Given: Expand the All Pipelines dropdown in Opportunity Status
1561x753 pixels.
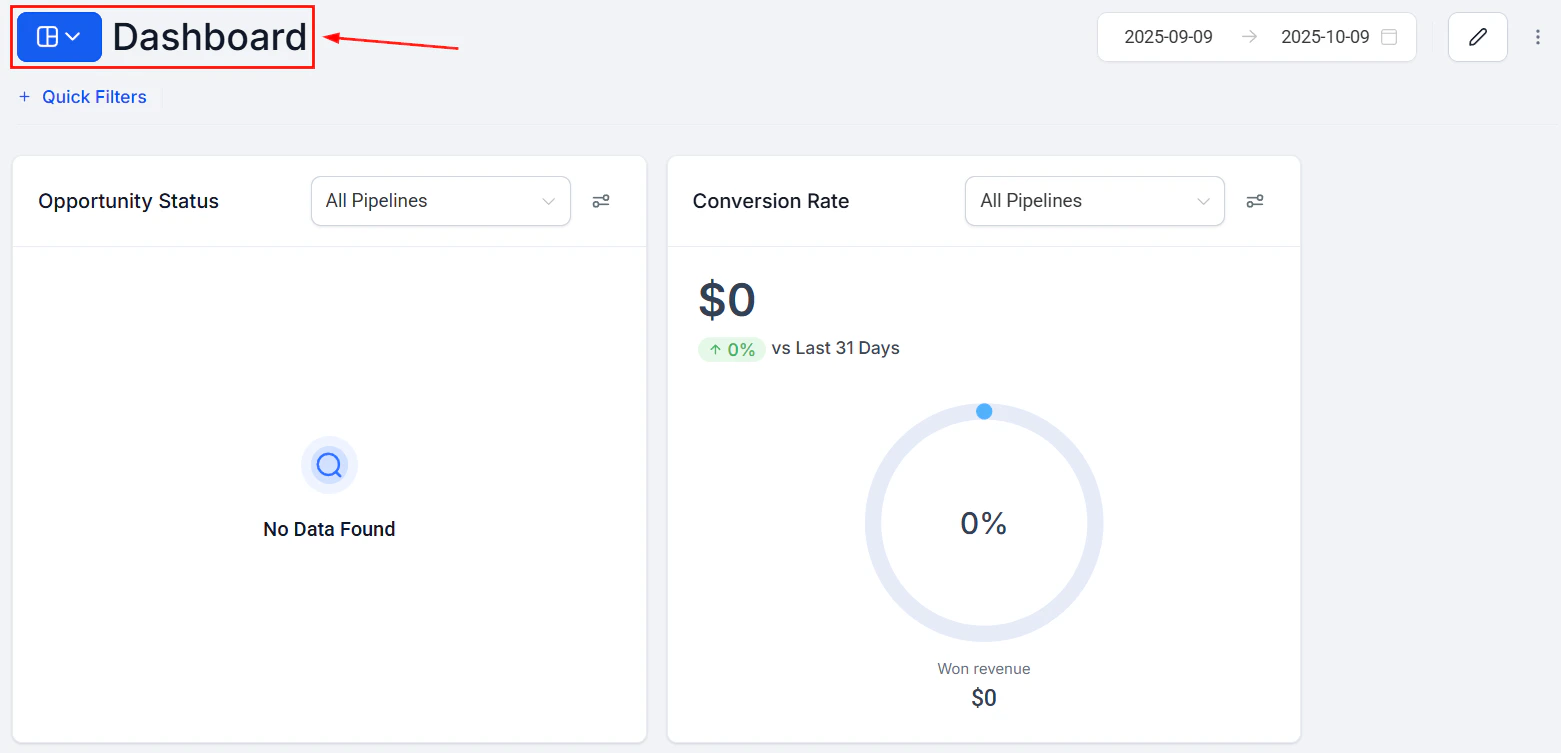Looking at the screenshot, I should (x=440, y=201).
